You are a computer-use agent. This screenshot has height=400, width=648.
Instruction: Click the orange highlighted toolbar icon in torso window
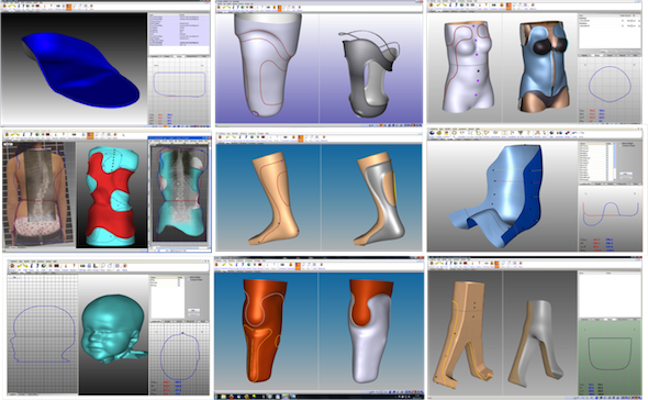(509, 6)
